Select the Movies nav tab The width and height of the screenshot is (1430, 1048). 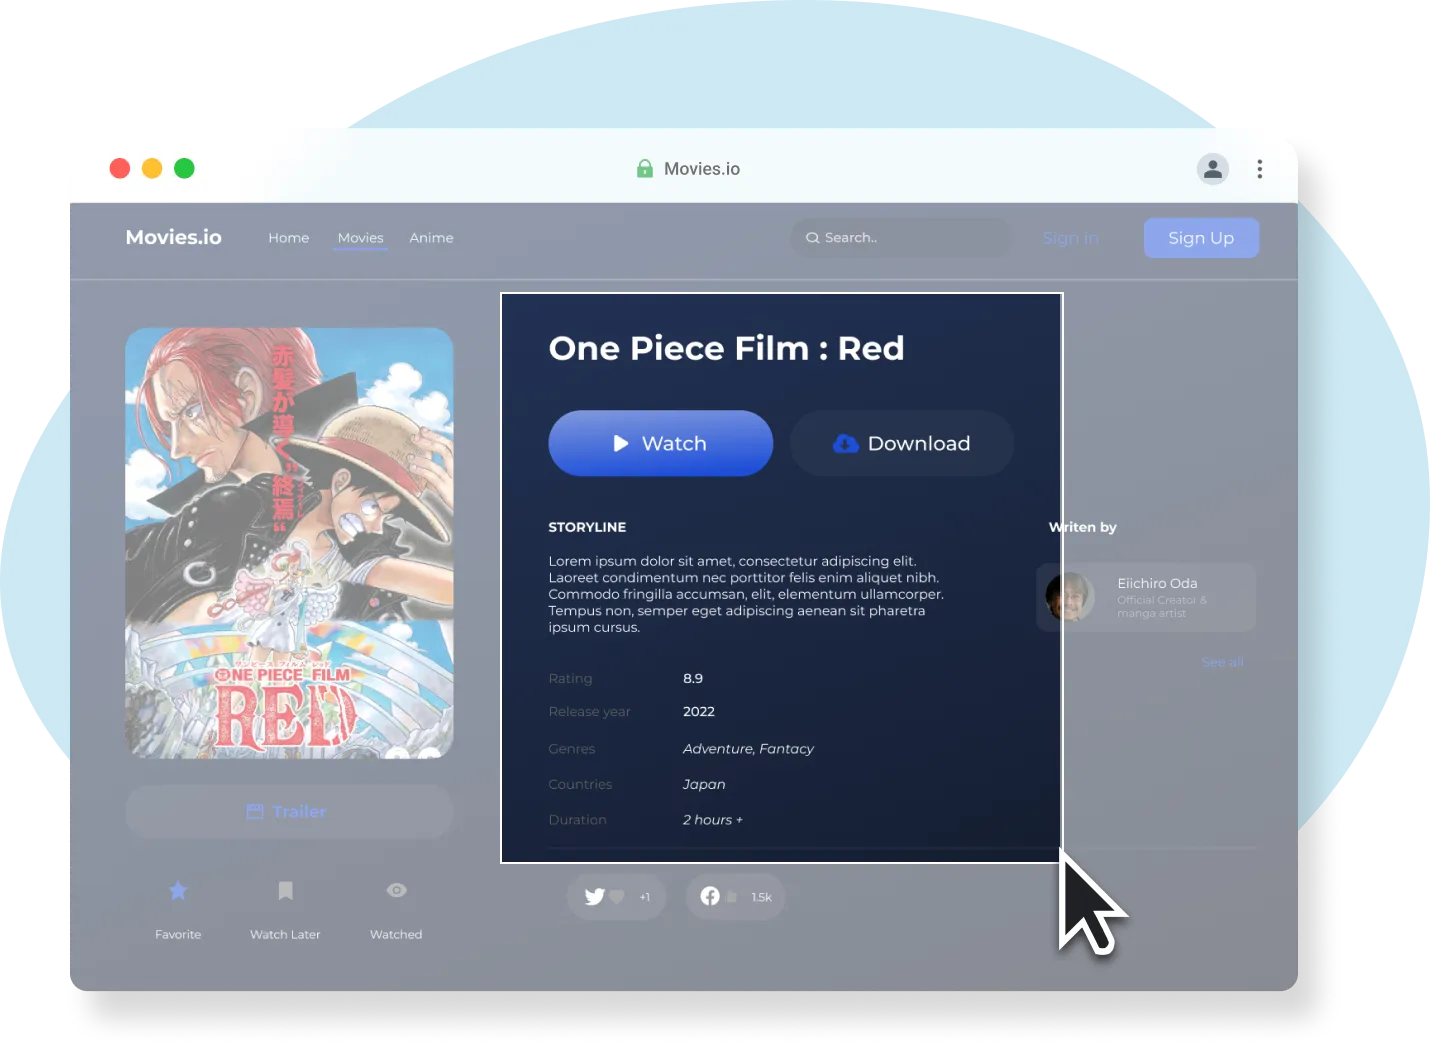[x=361, y=238]
